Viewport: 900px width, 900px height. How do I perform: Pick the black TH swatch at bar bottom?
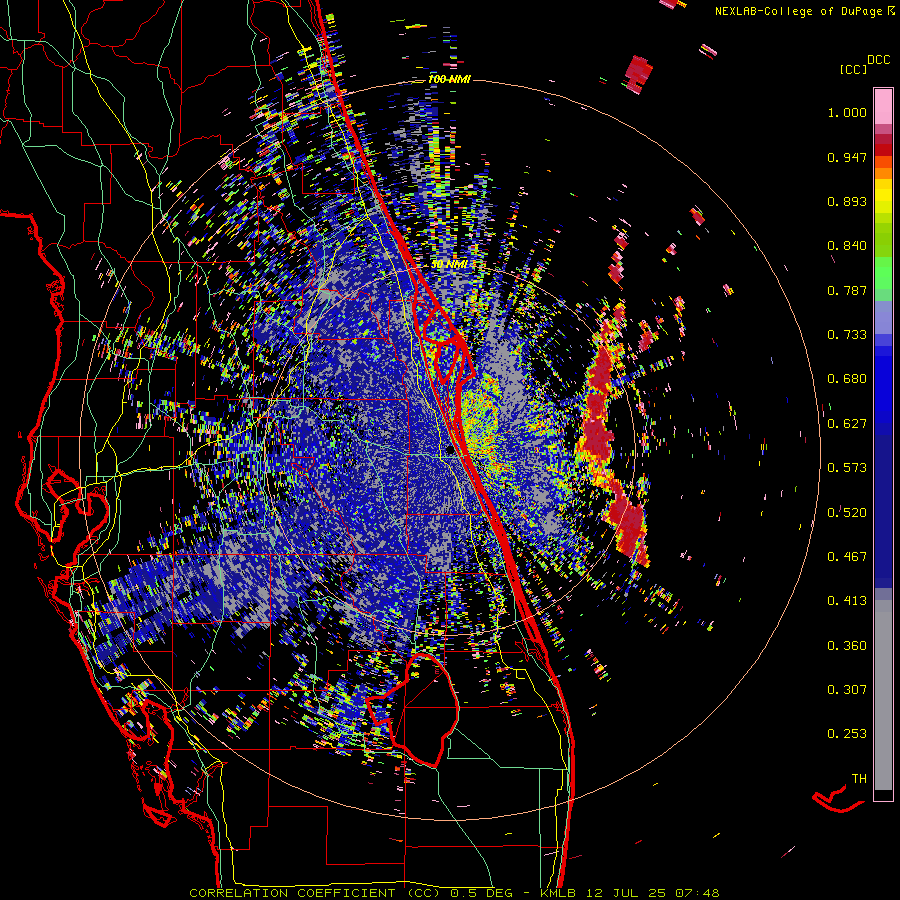click(883, 795)
